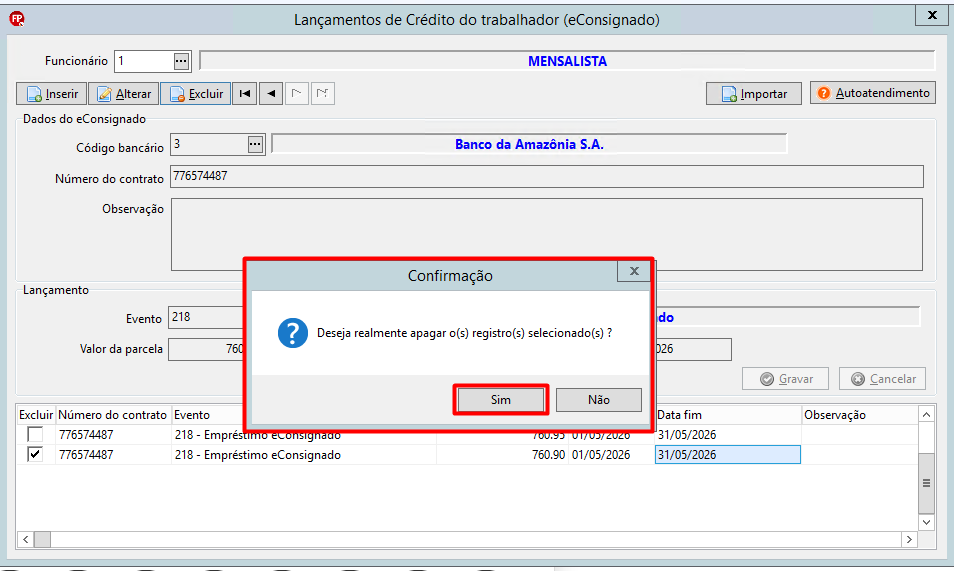Click the grid scroll-up arrow
This screenshot has width=954, height=571.
pos(926,415)
